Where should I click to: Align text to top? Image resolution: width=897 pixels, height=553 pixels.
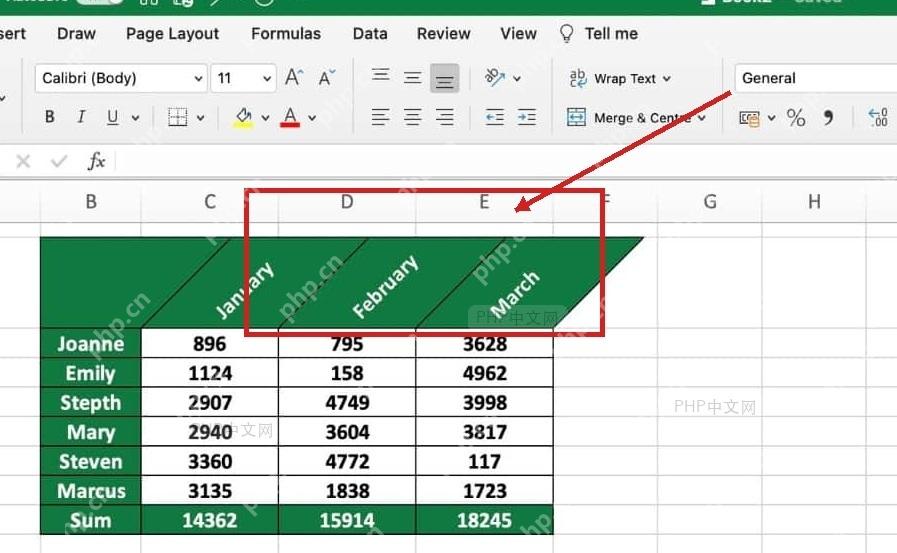click(x=381, y=75)
